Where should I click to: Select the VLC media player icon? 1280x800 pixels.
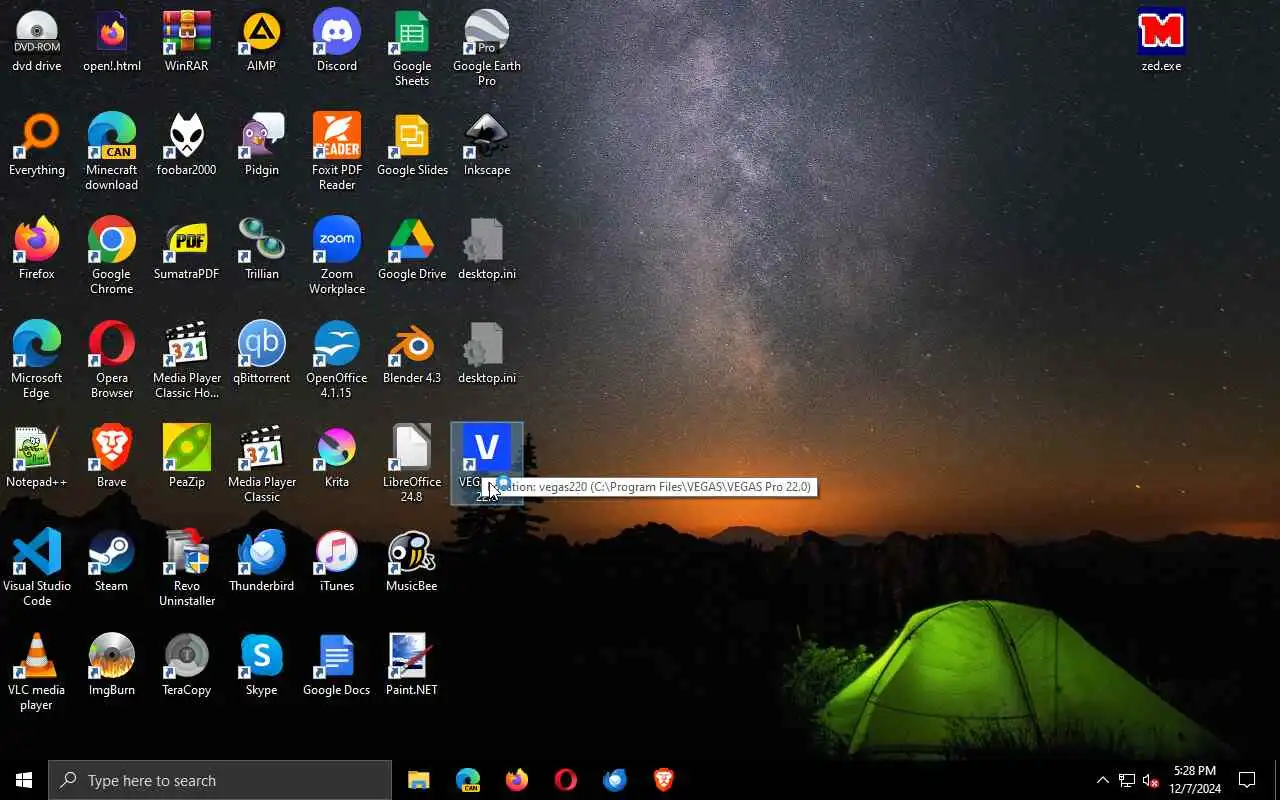coord(37,672)
